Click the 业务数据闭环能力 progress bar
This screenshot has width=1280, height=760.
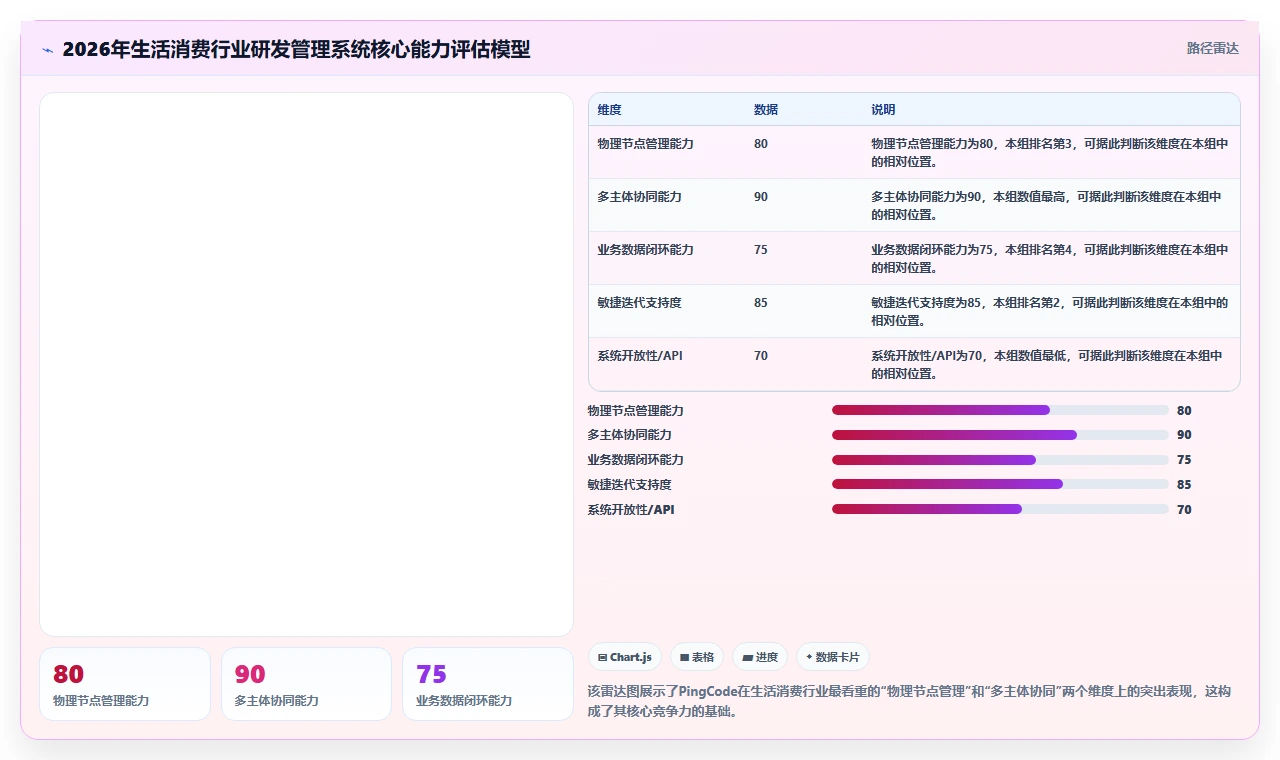[x=1000, y=460]
